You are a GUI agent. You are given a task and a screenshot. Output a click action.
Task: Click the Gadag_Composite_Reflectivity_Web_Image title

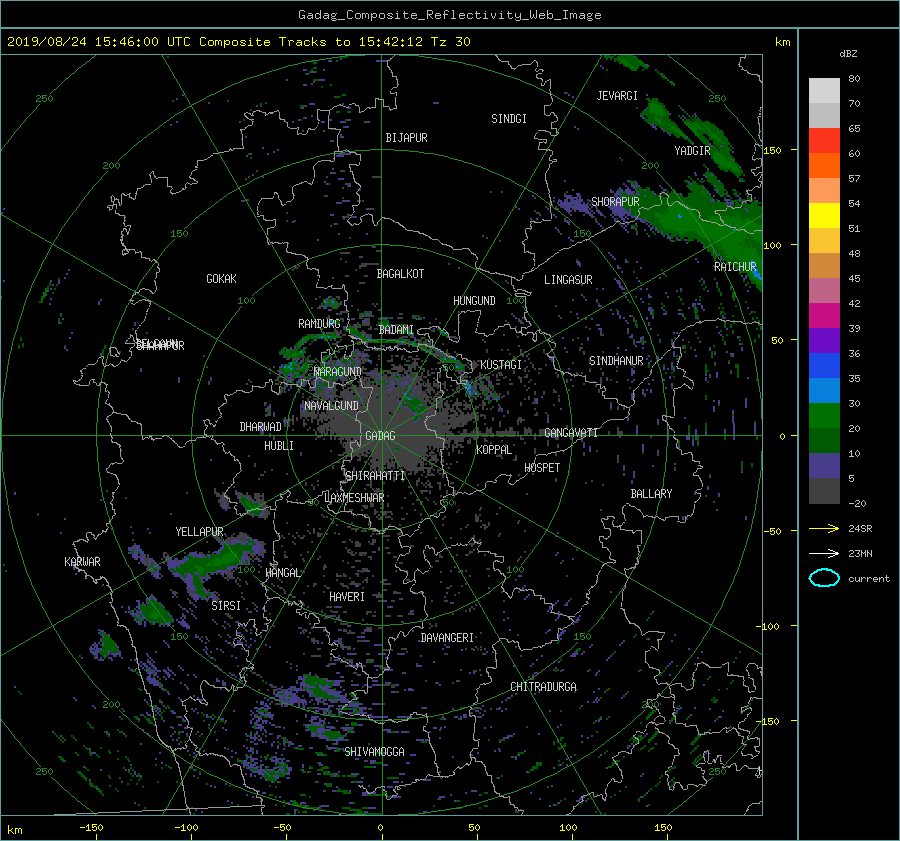click(x=449, y=15)
